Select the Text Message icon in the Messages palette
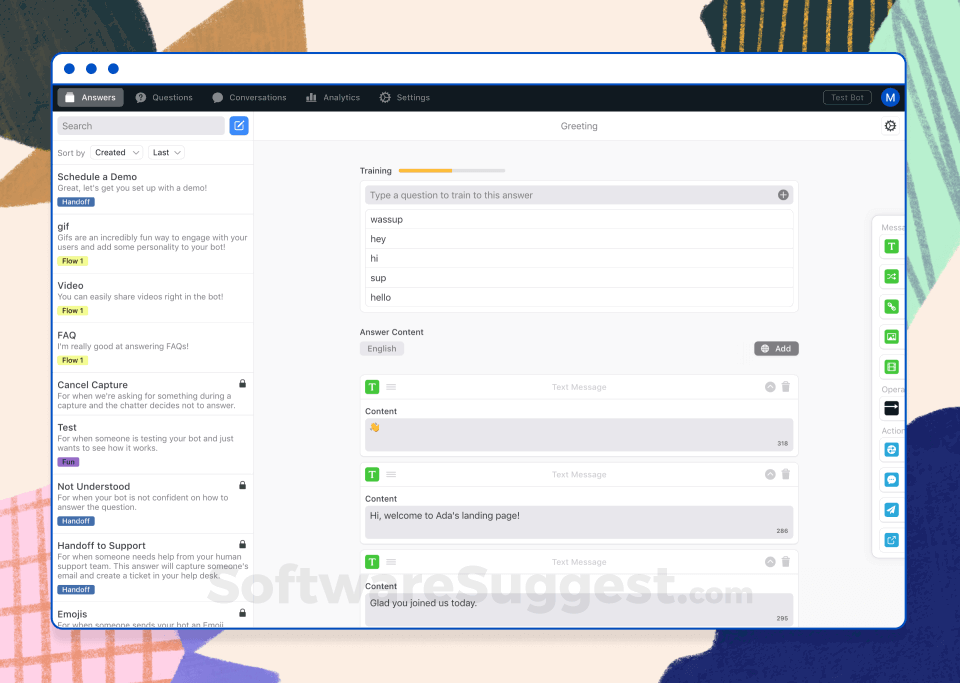 tap(891, 245)
